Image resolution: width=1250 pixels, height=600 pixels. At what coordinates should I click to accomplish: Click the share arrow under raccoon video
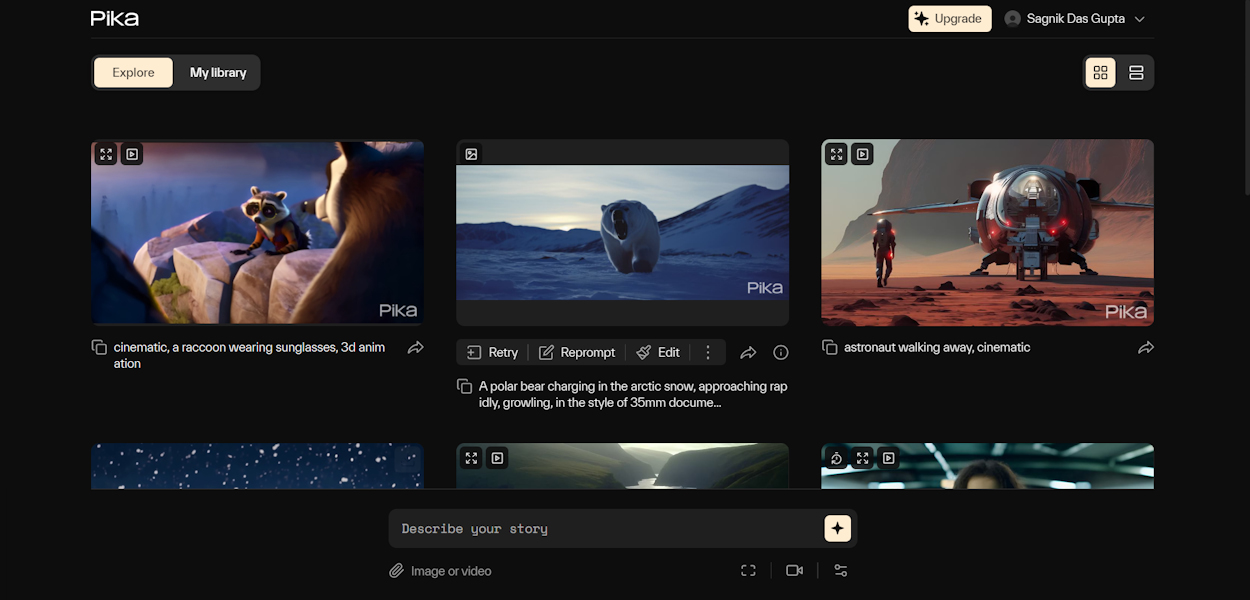[416, 348]
